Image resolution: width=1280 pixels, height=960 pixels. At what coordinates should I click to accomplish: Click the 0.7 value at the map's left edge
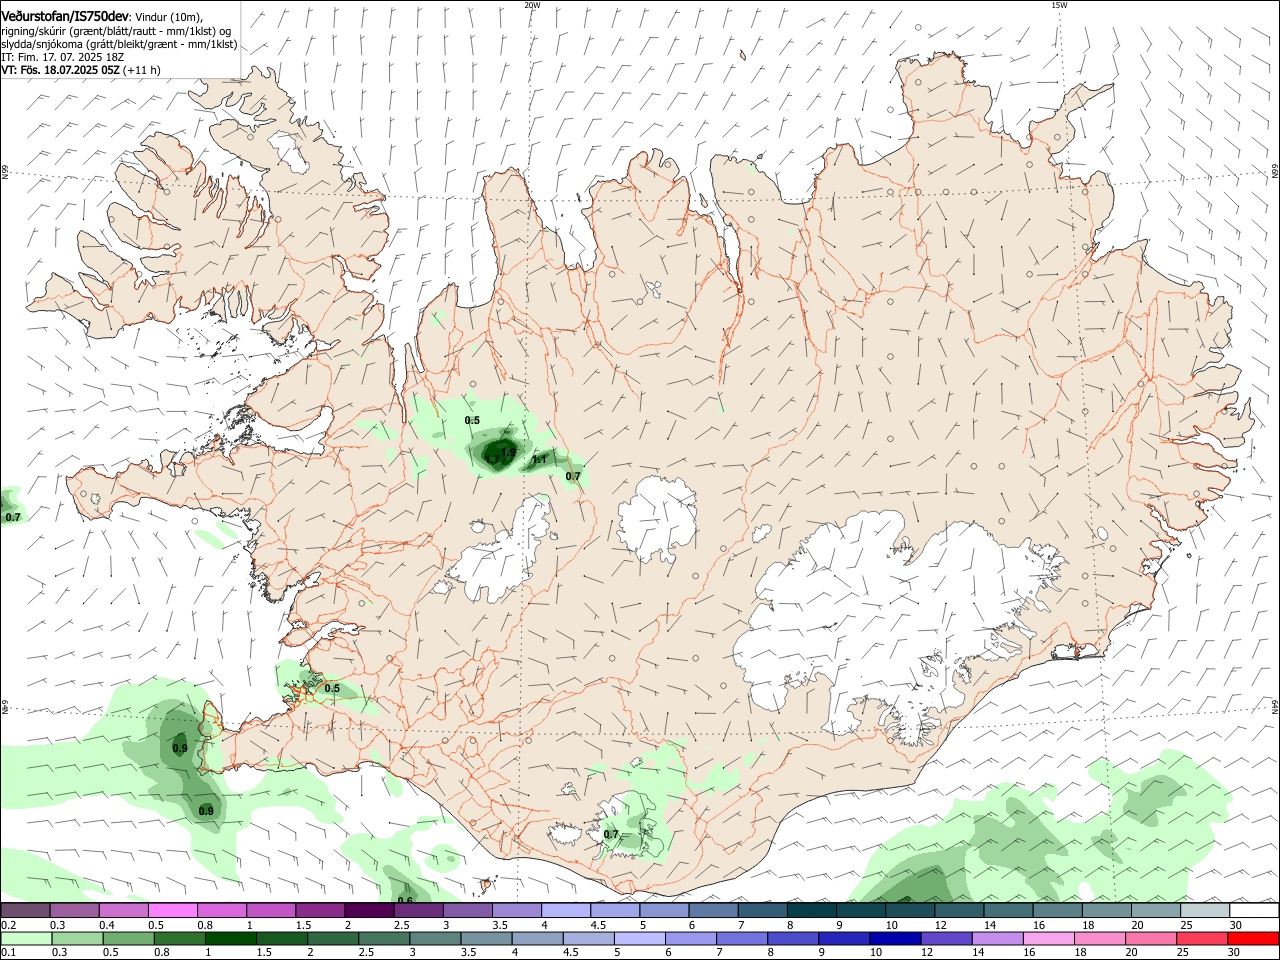click(x=13, y=517)
